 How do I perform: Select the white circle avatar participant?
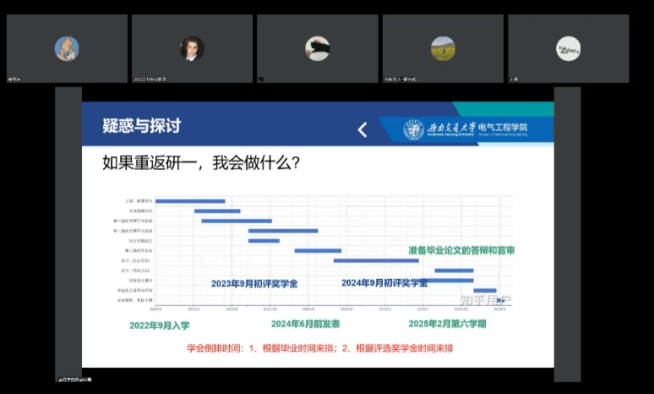pos(568,48)
